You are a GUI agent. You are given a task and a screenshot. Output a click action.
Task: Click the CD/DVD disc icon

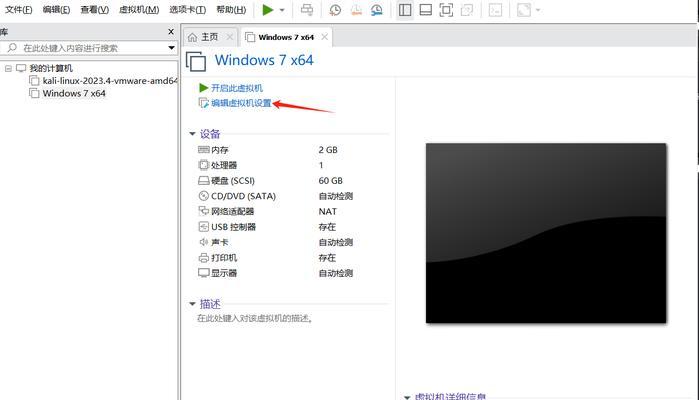(204, 196)
